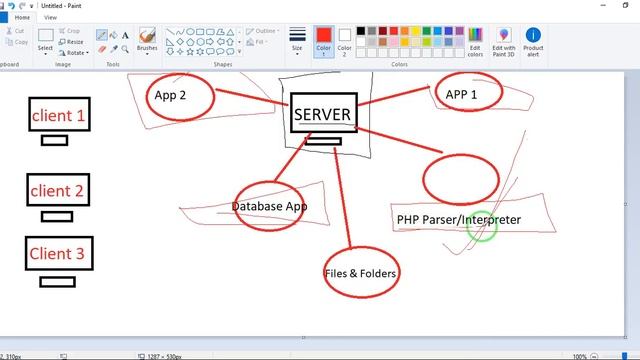
Task: Select the Pencil tool
Action: tap(102, 35)
